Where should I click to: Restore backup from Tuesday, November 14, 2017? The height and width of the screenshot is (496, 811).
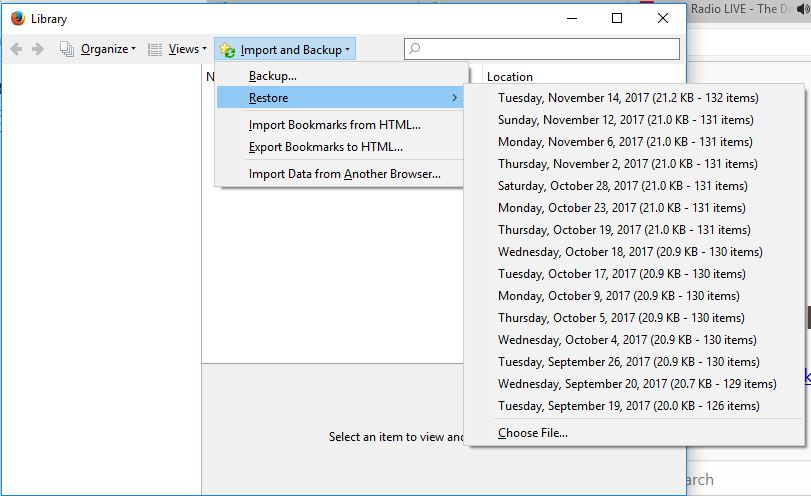click(x=635, y=98)
